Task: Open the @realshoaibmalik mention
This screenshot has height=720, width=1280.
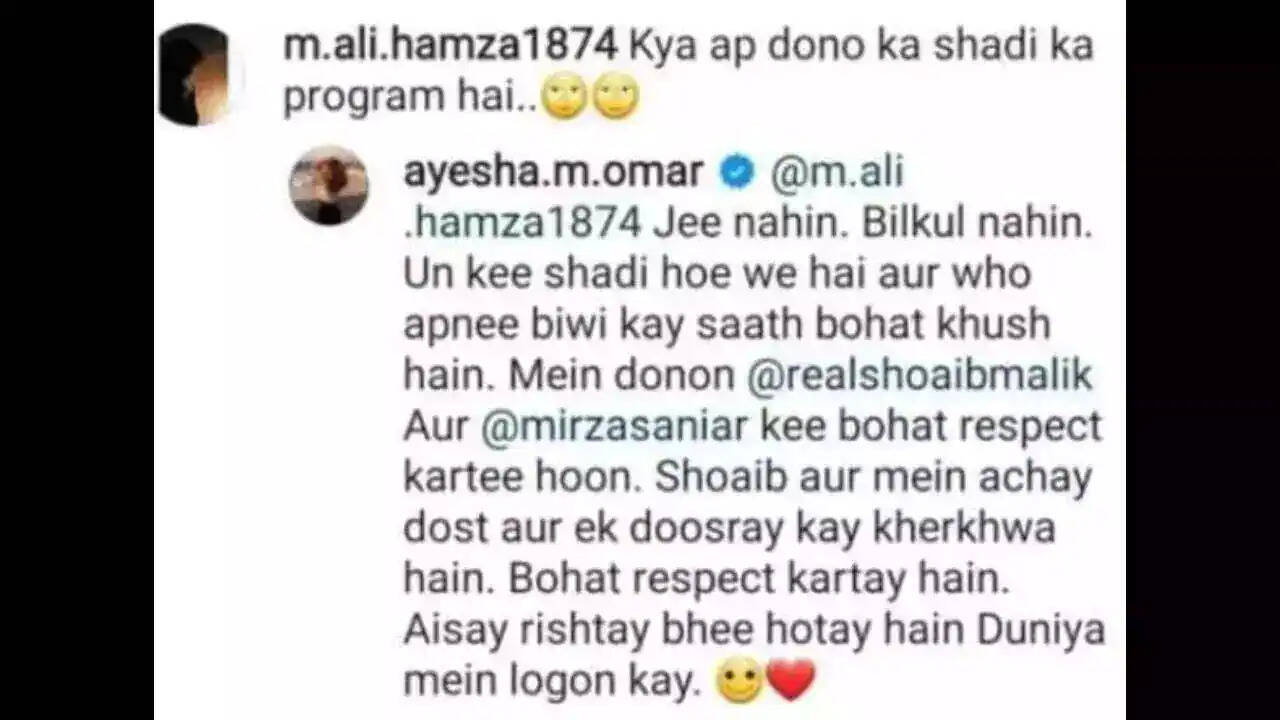Action: (920, 375)
